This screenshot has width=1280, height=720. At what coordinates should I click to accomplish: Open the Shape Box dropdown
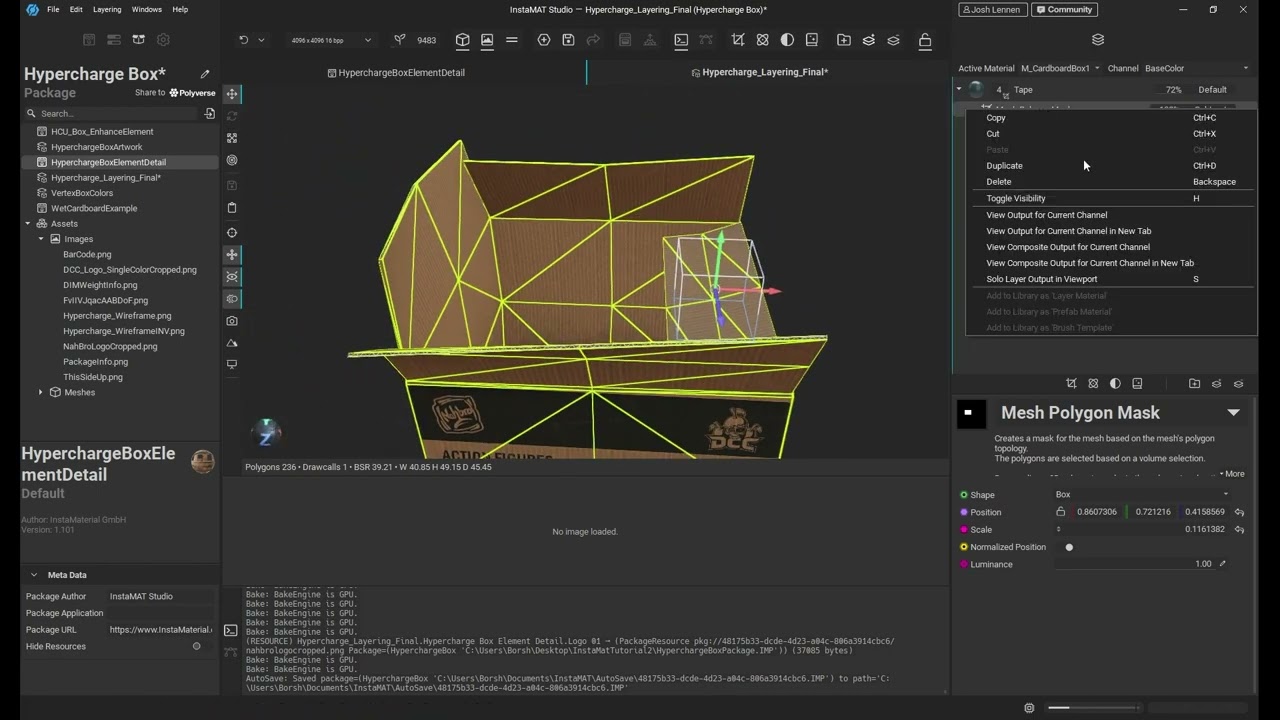(x=1142, y=495)
